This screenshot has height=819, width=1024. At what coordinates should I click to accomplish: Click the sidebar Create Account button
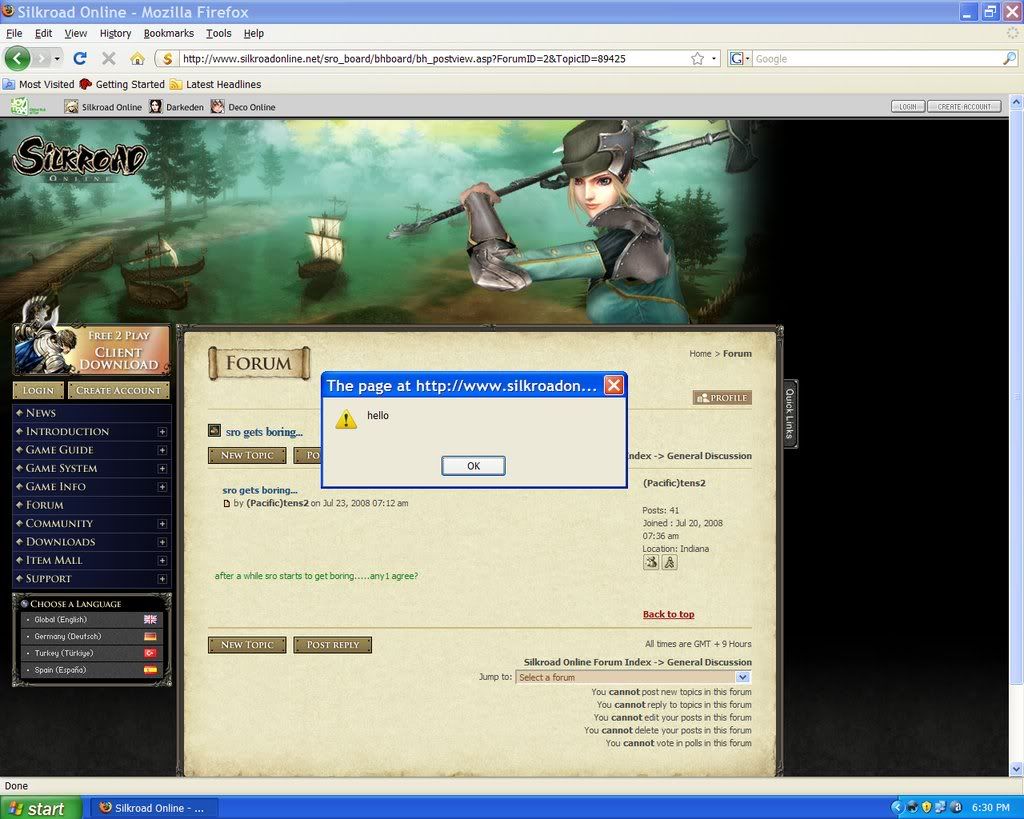click(x=118, y=391)
